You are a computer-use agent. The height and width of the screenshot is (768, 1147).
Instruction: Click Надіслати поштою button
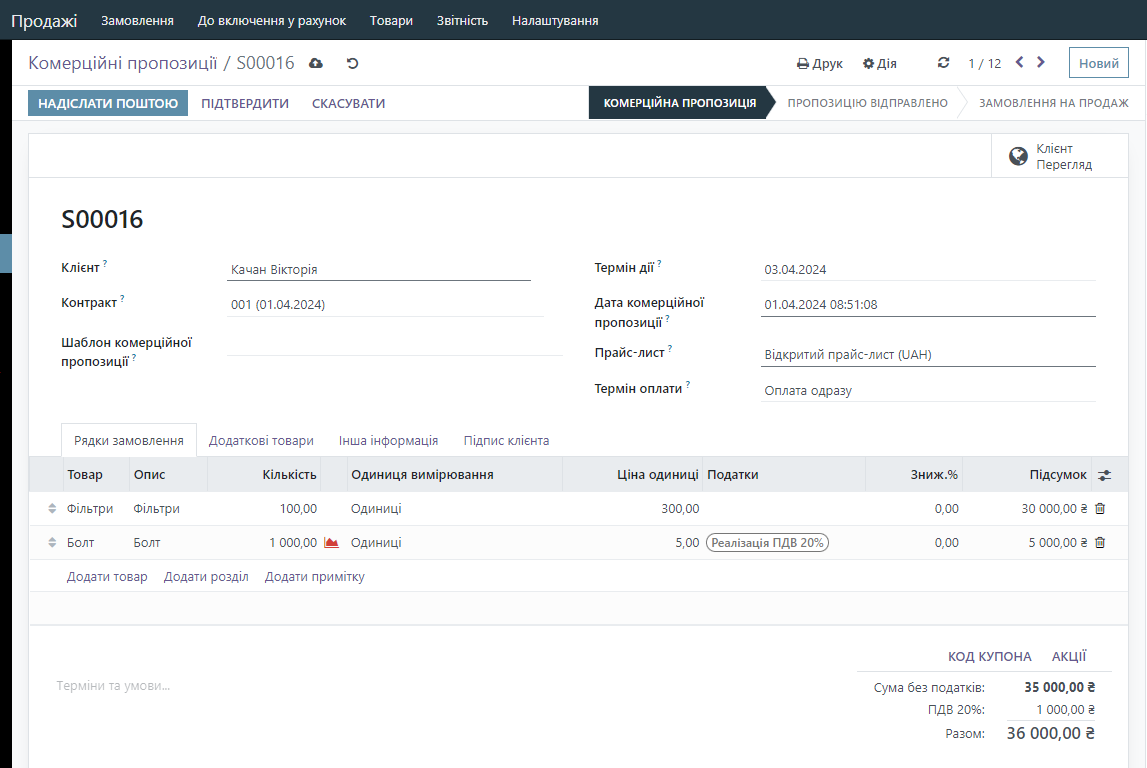coord(108,103)
